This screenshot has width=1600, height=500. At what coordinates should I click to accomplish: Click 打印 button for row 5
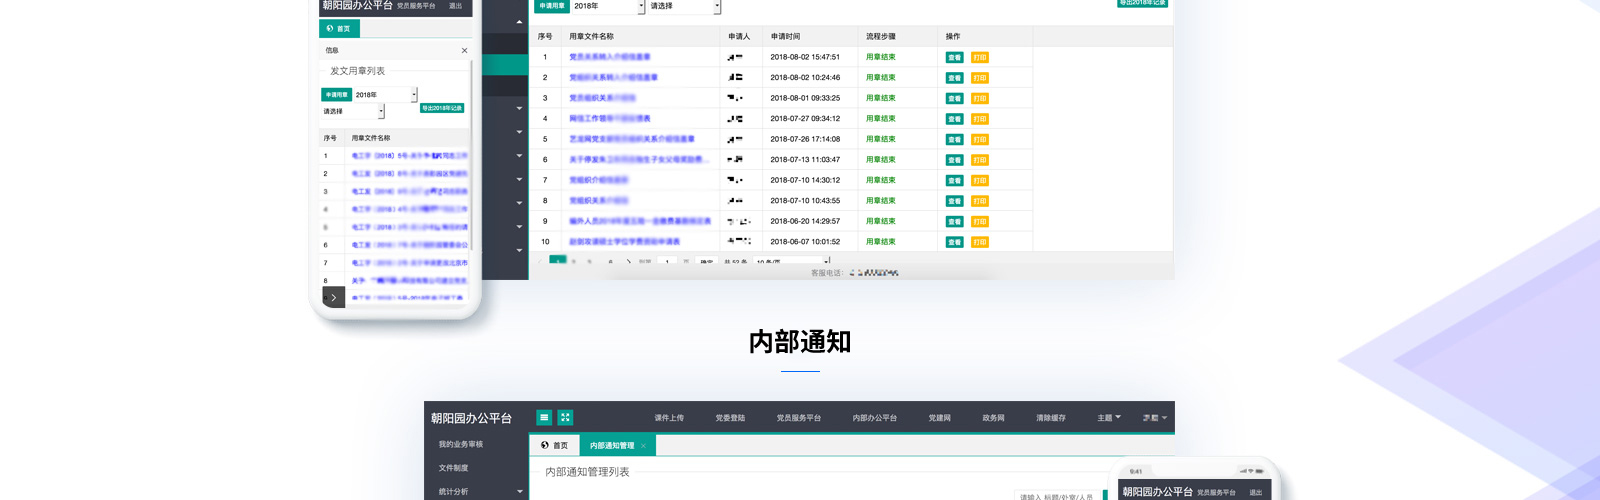980,140
